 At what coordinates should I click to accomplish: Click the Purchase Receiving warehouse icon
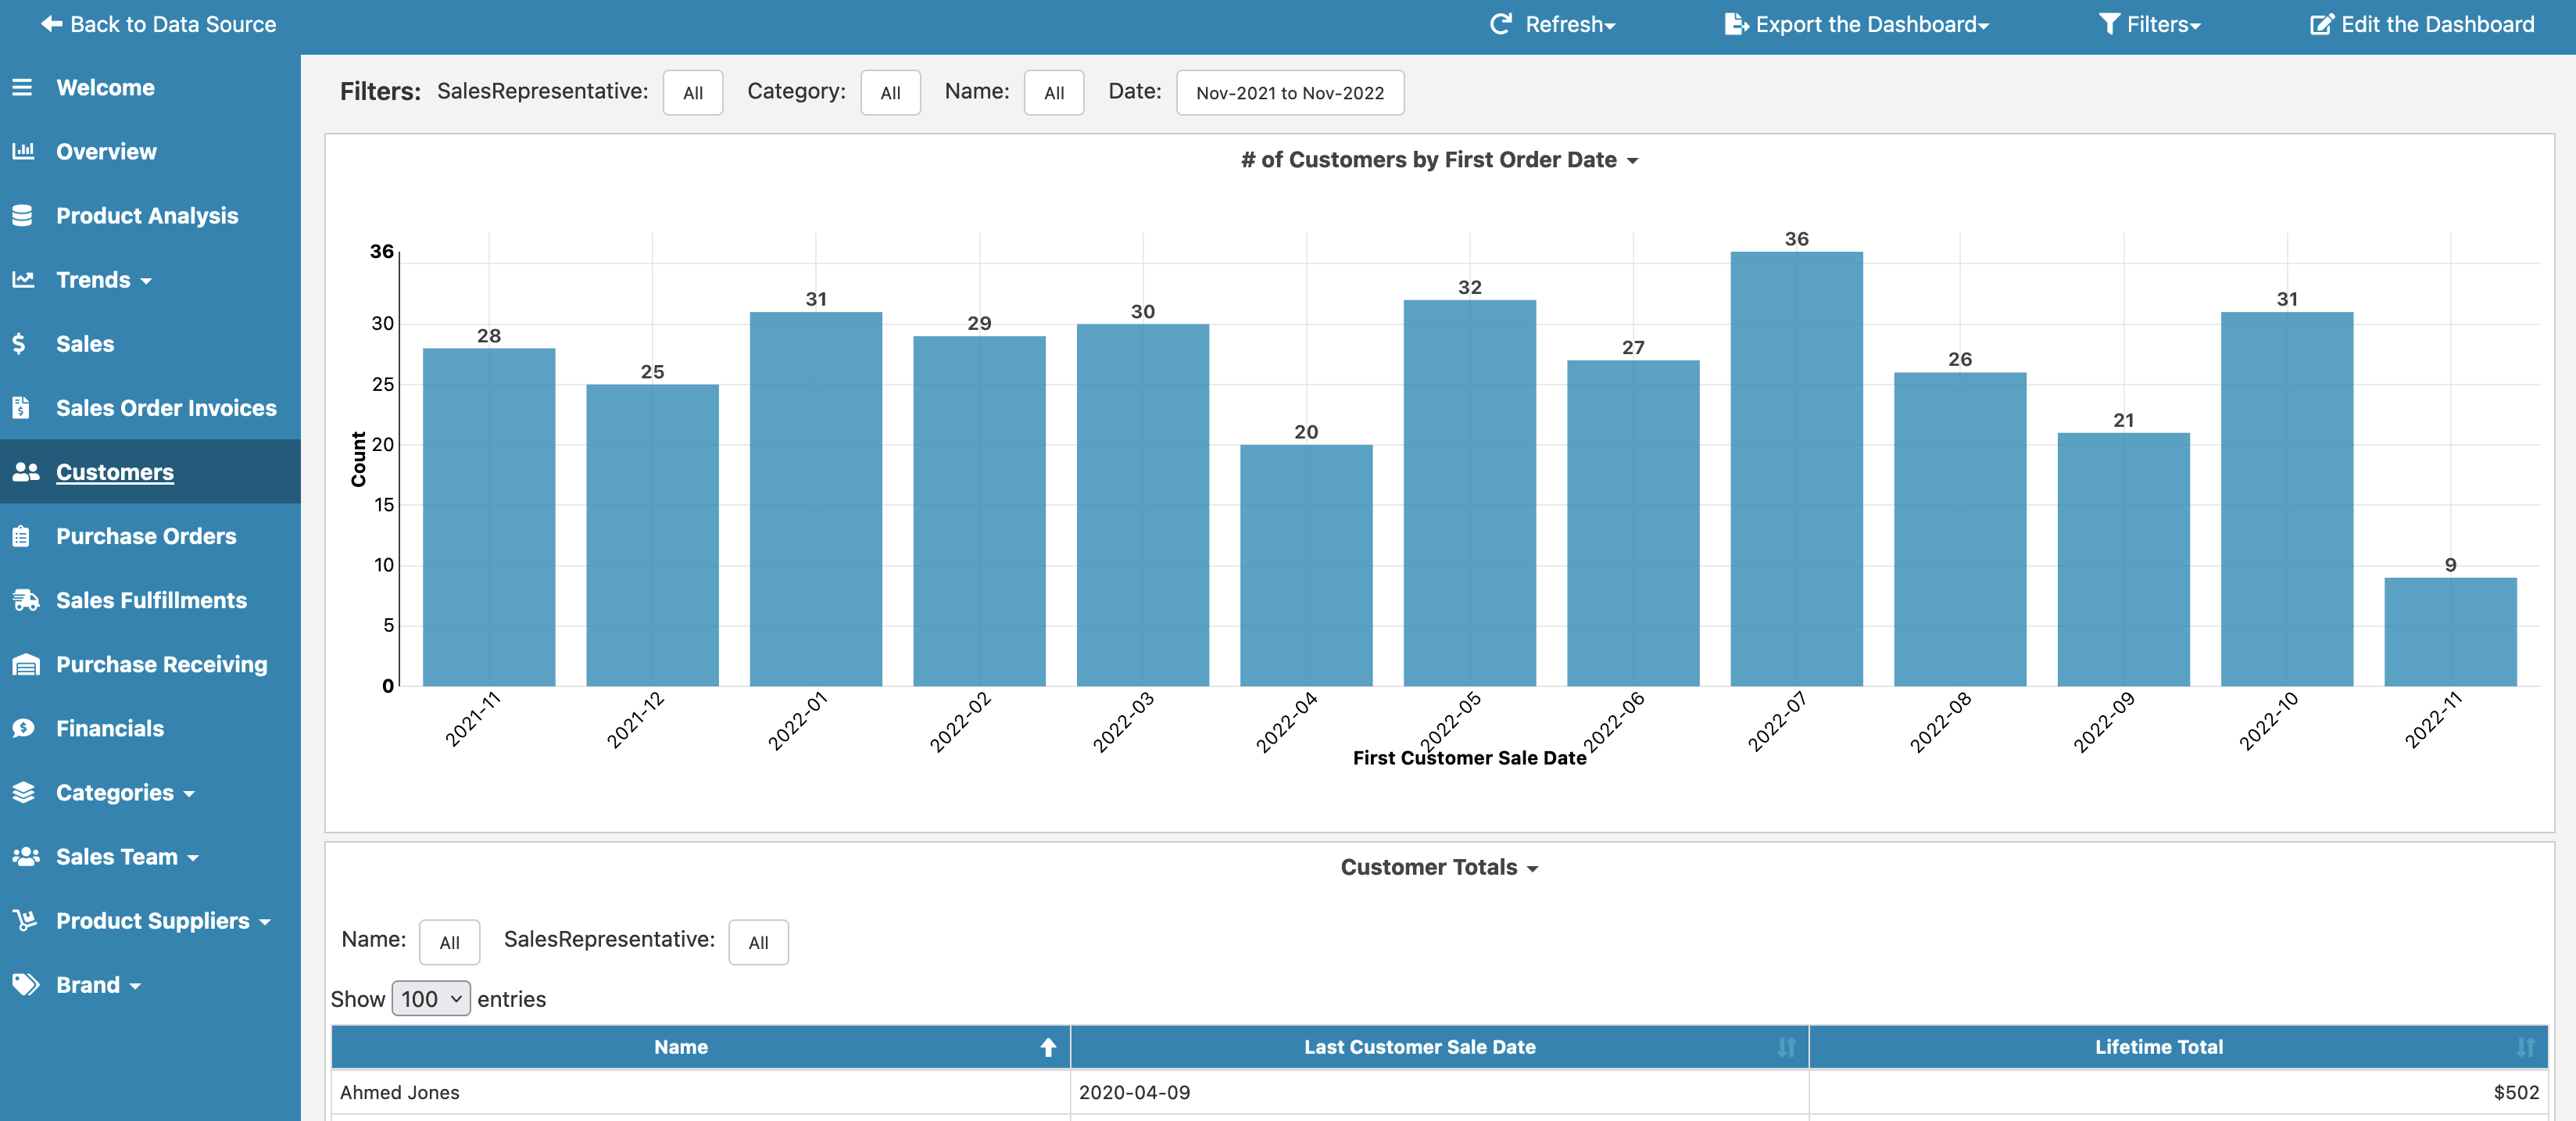[25, 665]
